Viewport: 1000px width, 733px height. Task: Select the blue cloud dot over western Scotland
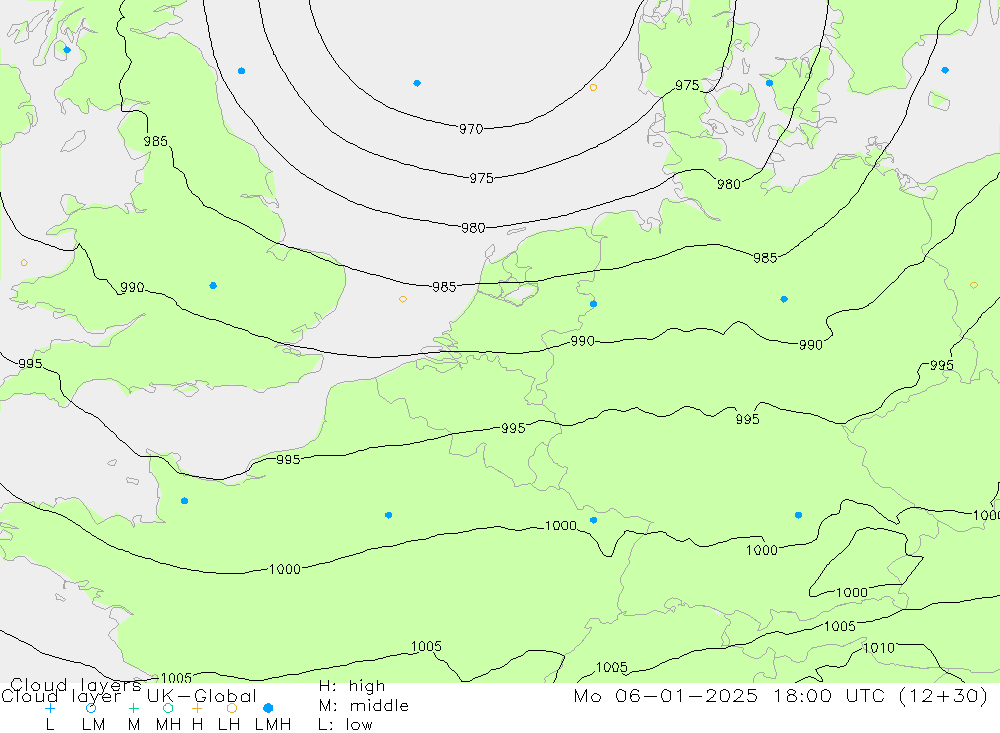tap(68, 50)
